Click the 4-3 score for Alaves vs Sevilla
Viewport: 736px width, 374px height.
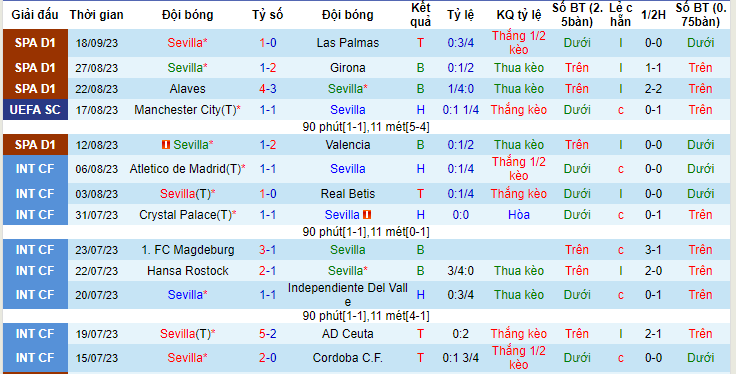268,89
